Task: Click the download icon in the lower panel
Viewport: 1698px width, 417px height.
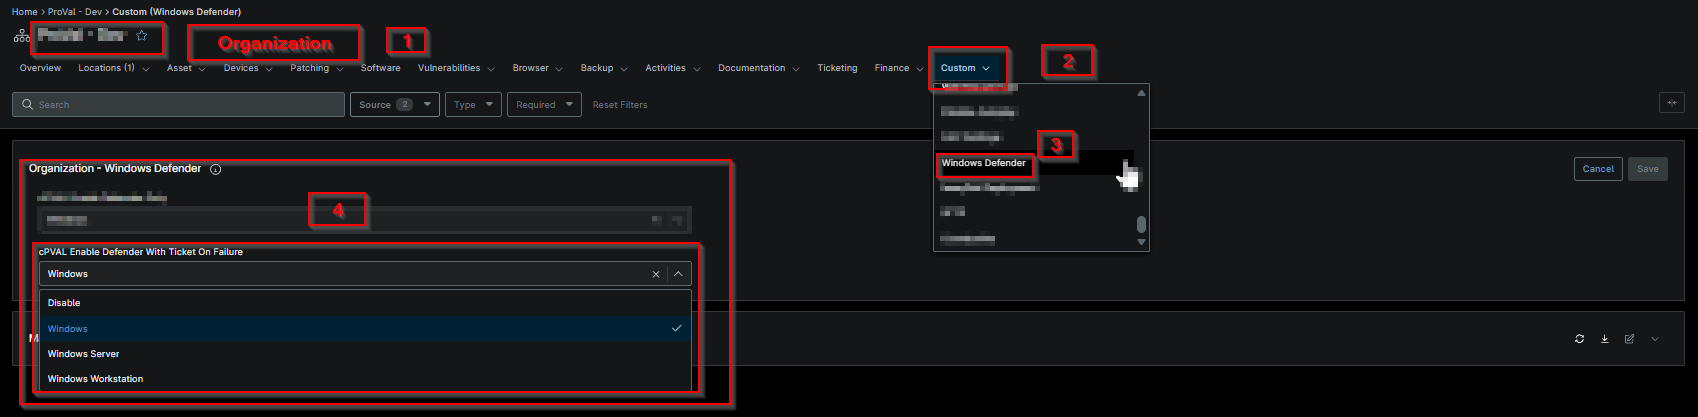Action: tap(1604, 339)
